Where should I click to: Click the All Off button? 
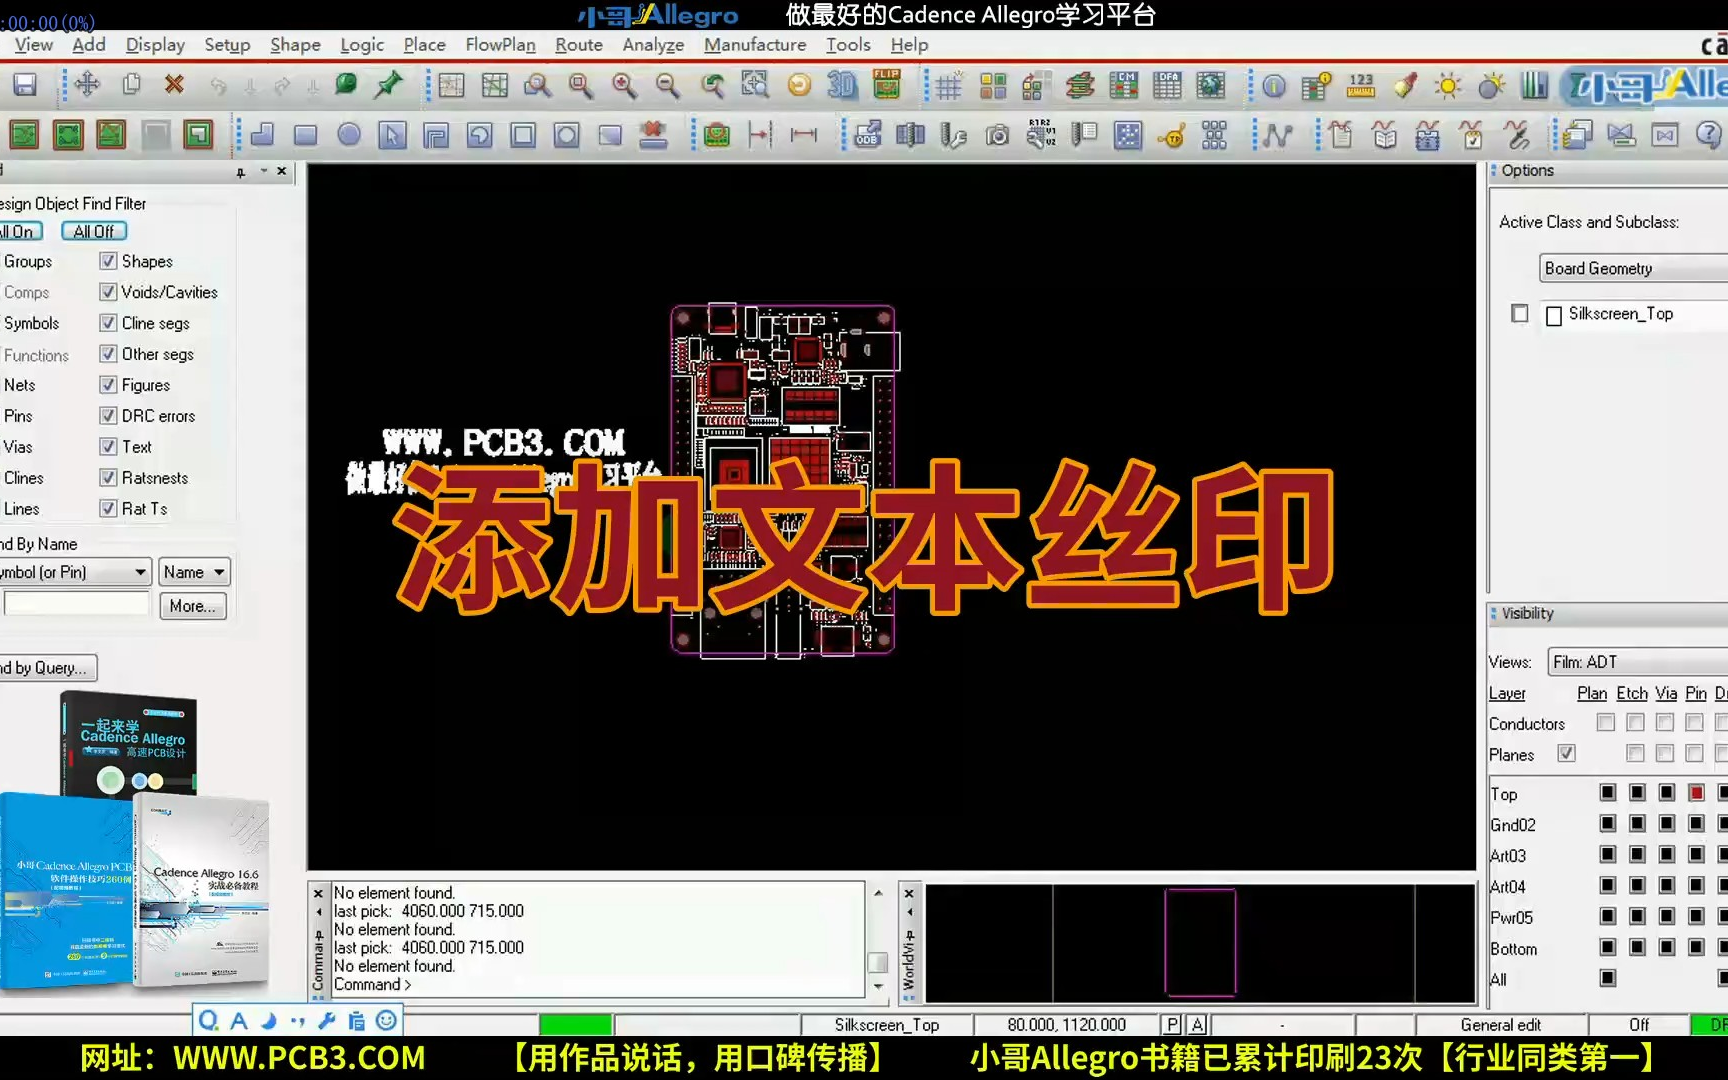pyautogui.click(x=94, y=231)
